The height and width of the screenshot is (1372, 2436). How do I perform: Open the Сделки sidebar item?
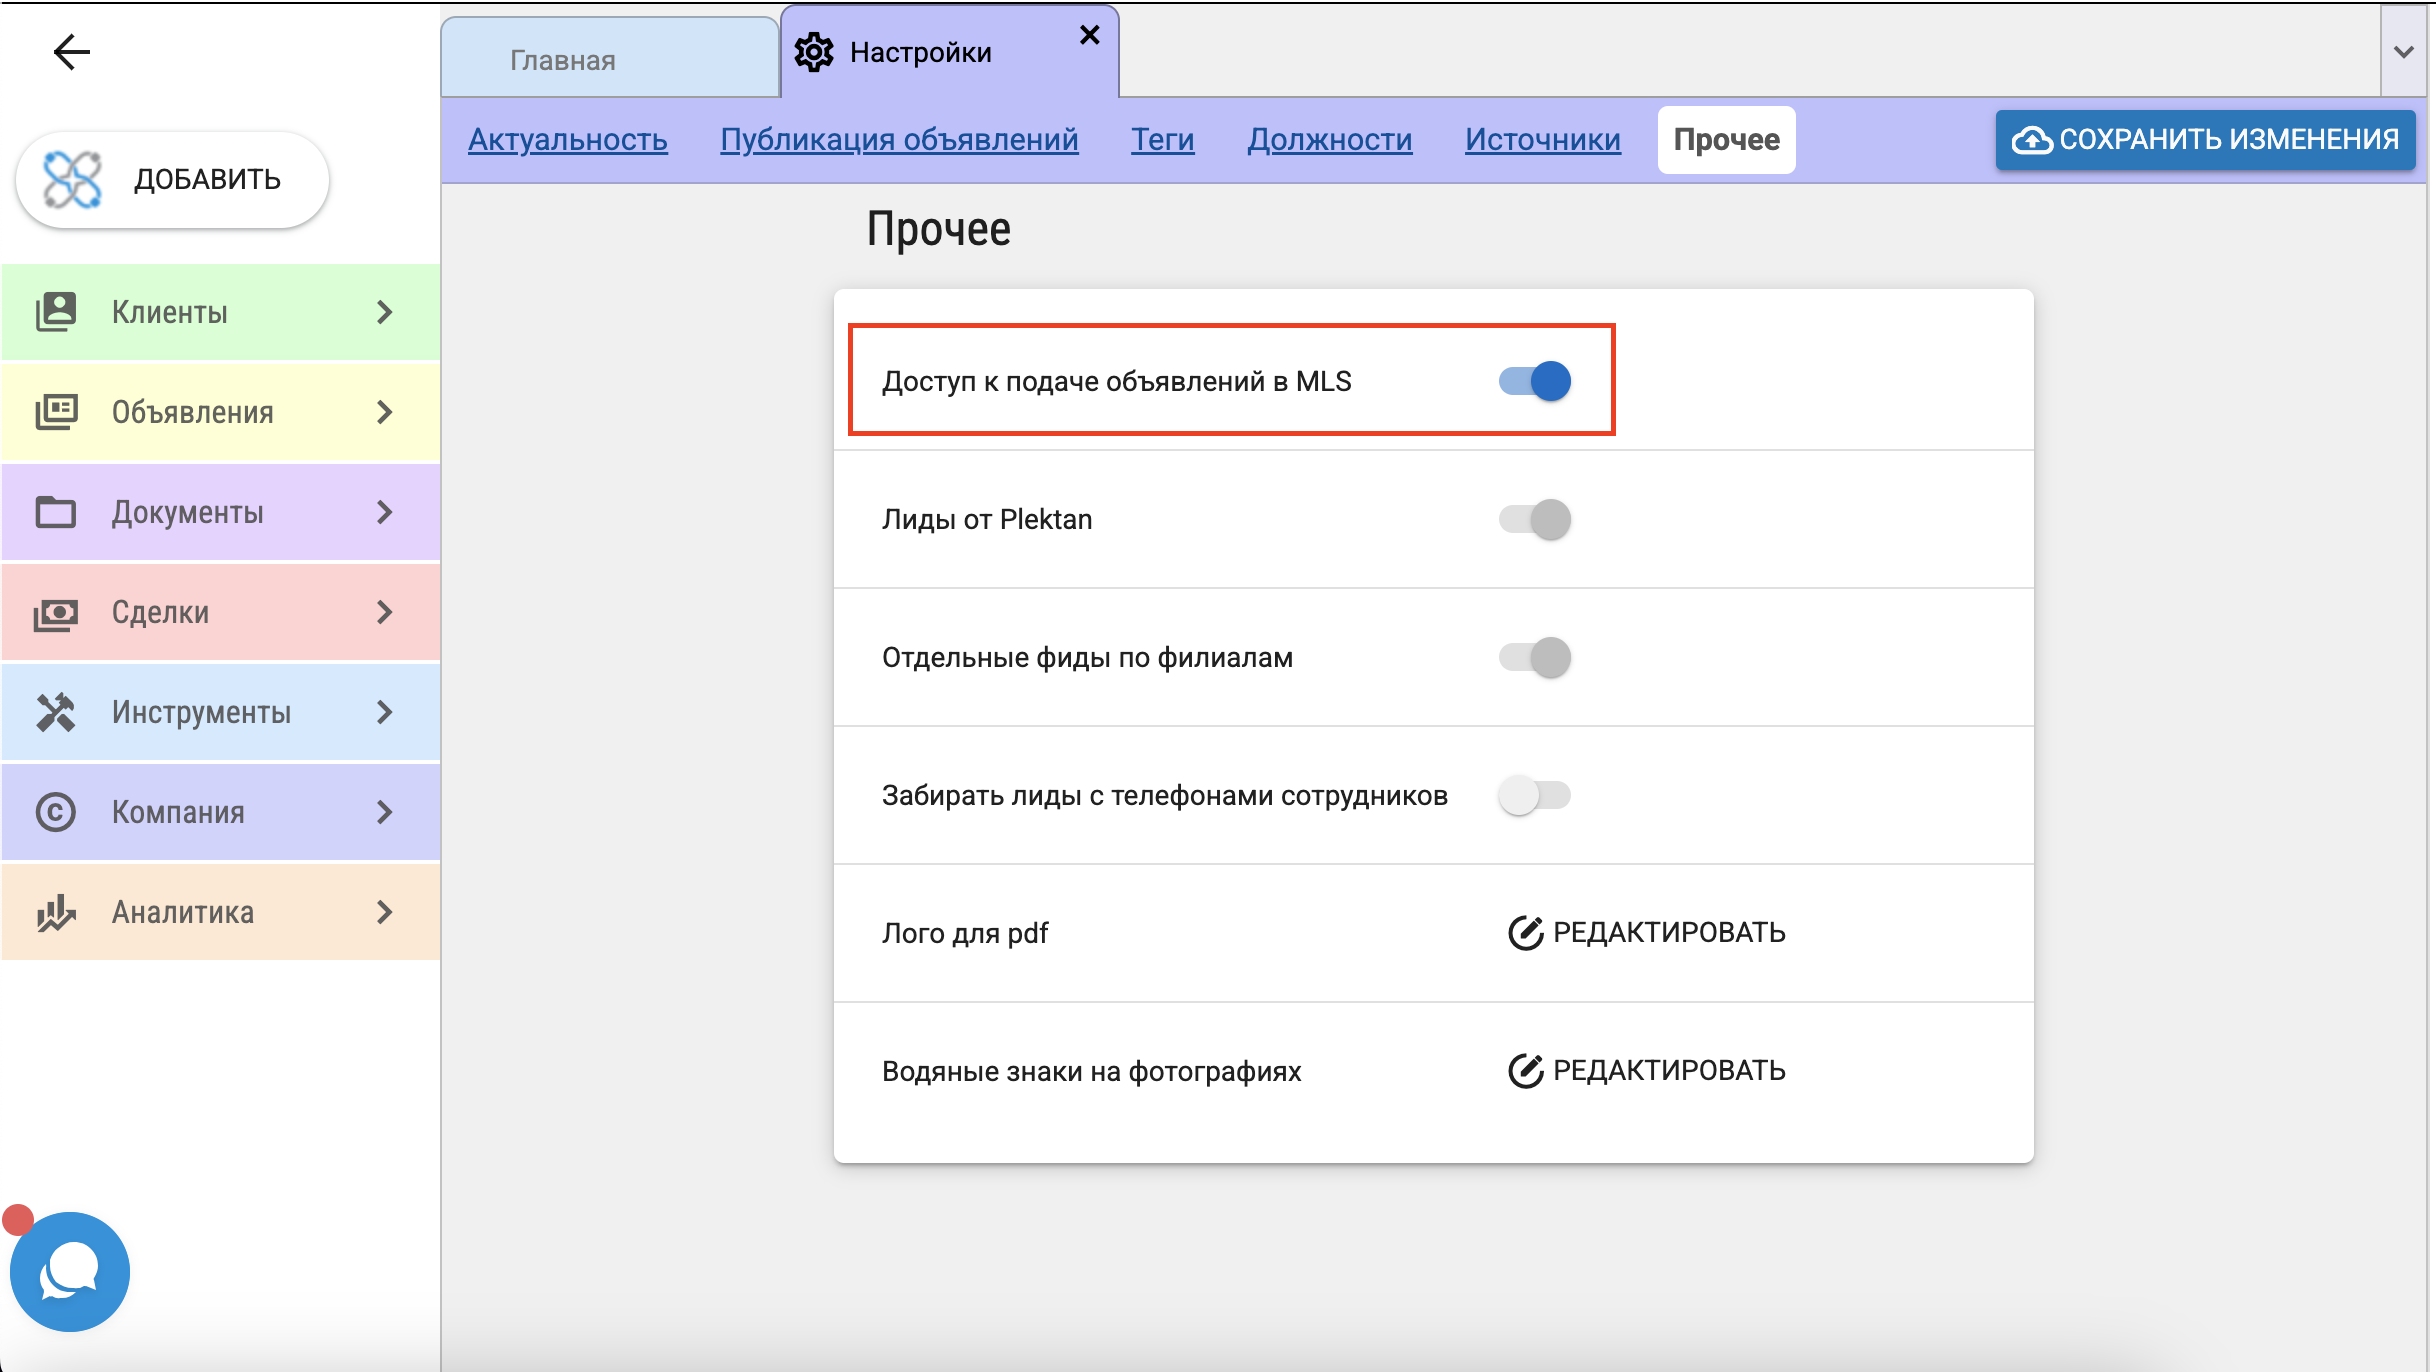tap(220, 612)
